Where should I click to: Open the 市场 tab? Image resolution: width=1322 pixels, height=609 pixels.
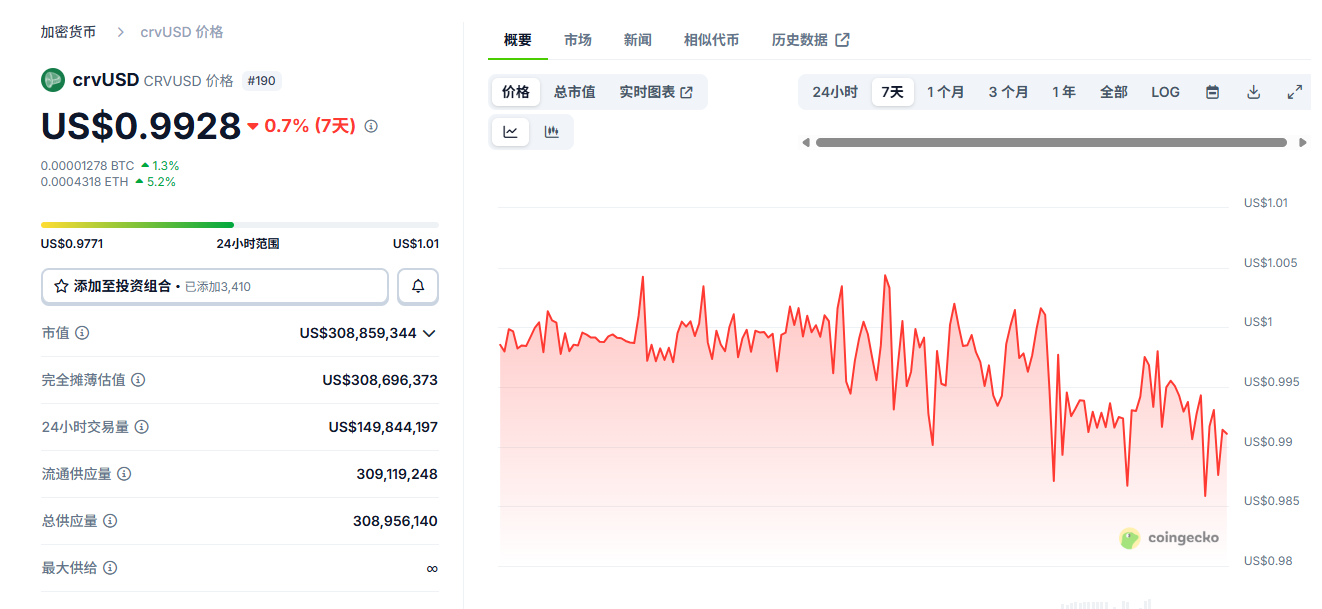click(577, 40)
